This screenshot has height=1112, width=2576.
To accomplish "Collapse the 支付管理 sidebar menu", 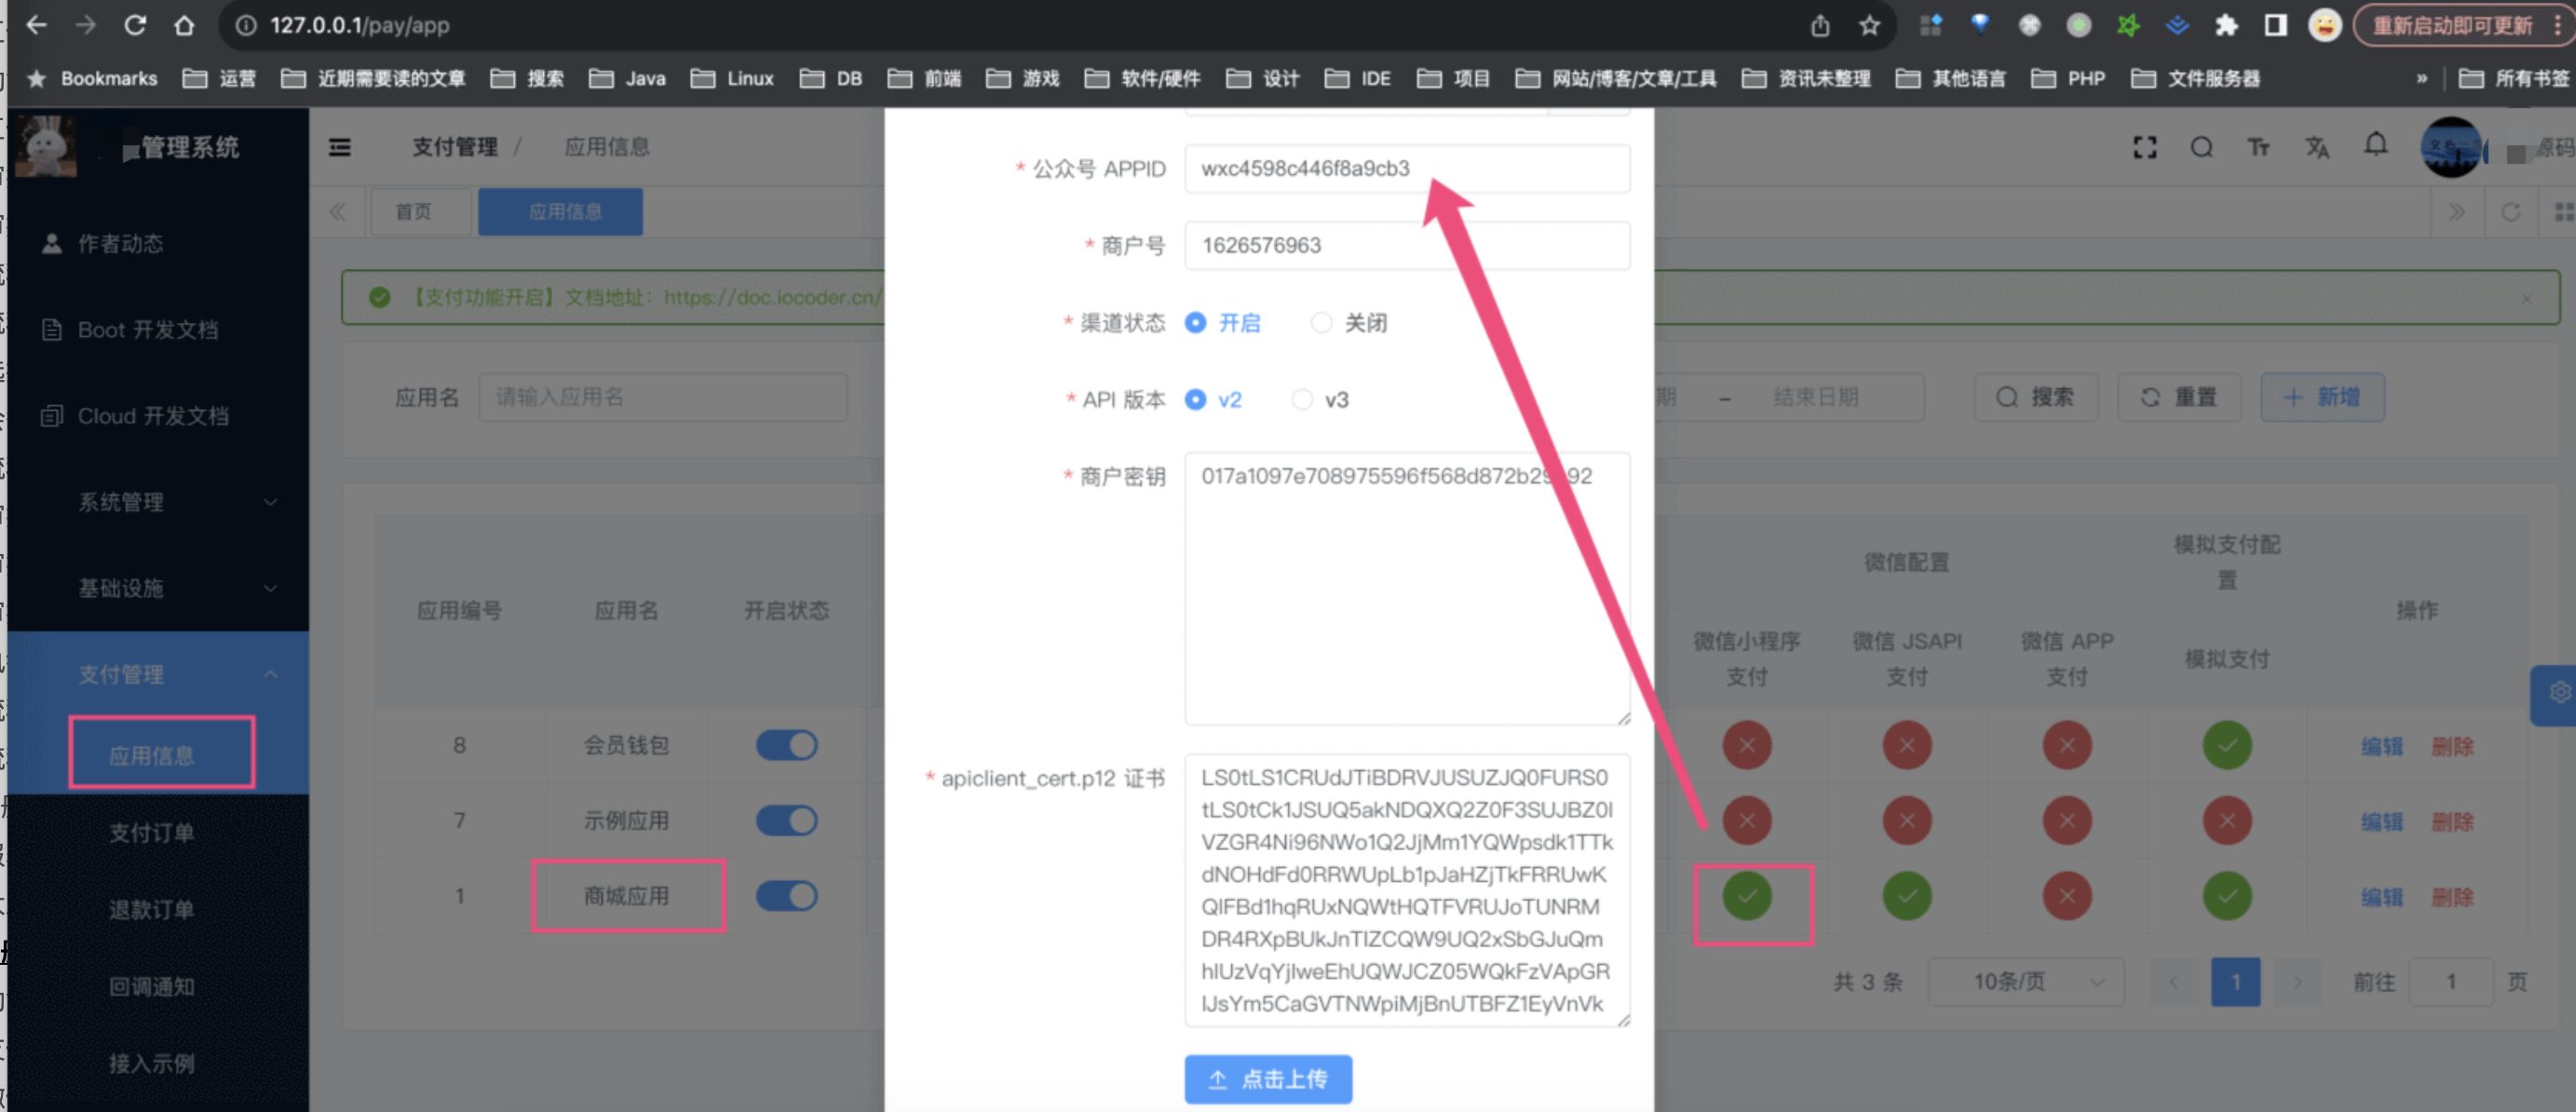I will click(x=160, y=674).
